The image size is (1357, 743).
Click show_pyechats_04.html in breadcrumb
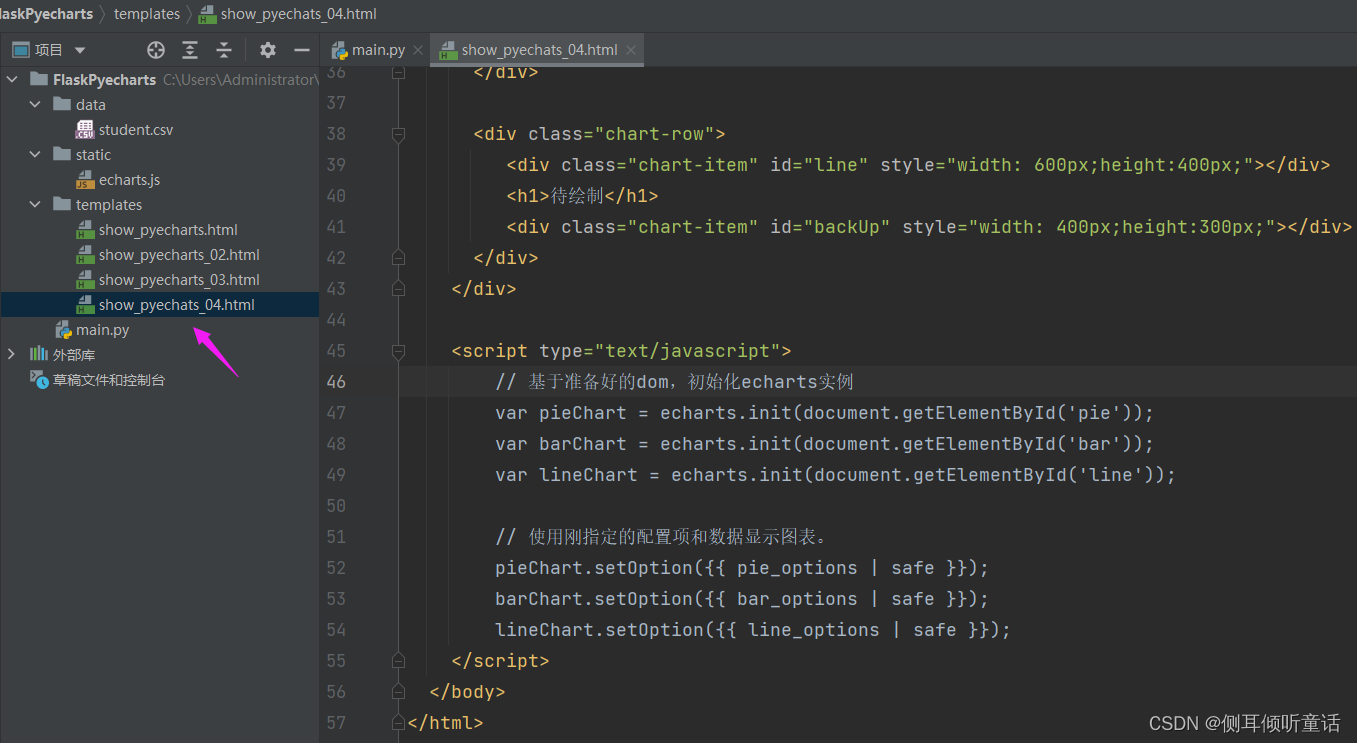(x=298, y=14)
